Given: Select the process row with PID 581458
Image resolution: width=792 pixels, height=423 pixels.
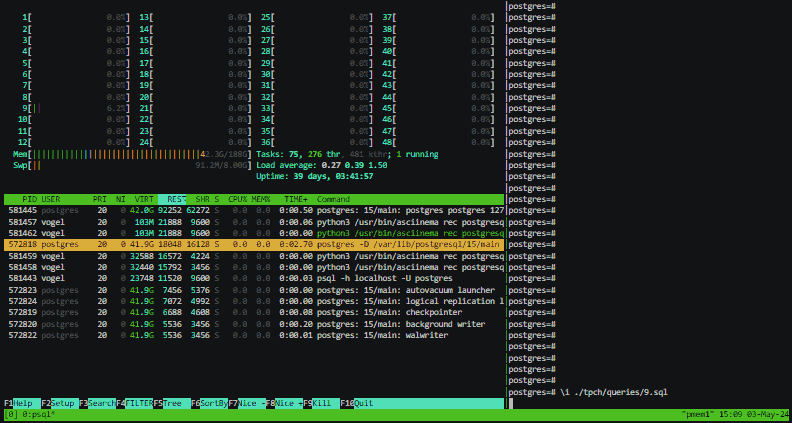Looking at the screenshot, I should (x=254, y=267).
